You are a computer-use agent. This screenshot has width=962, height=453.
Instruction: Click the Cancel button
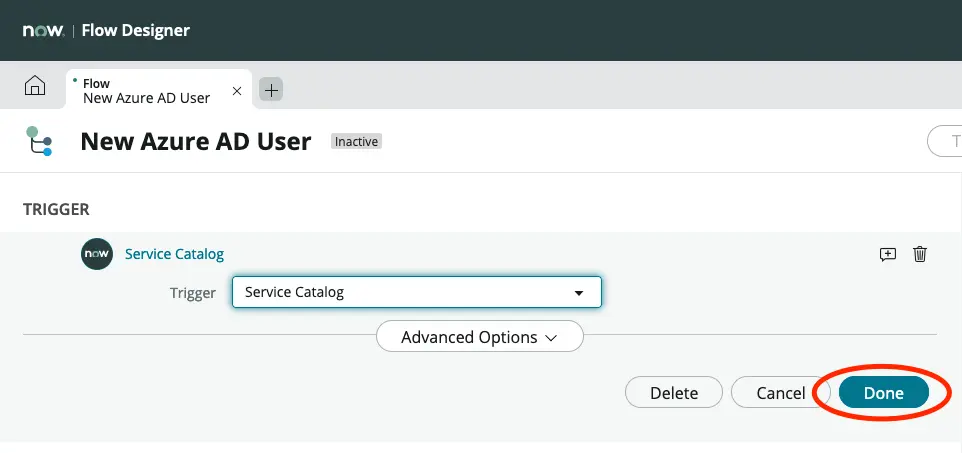coord(780,392)
